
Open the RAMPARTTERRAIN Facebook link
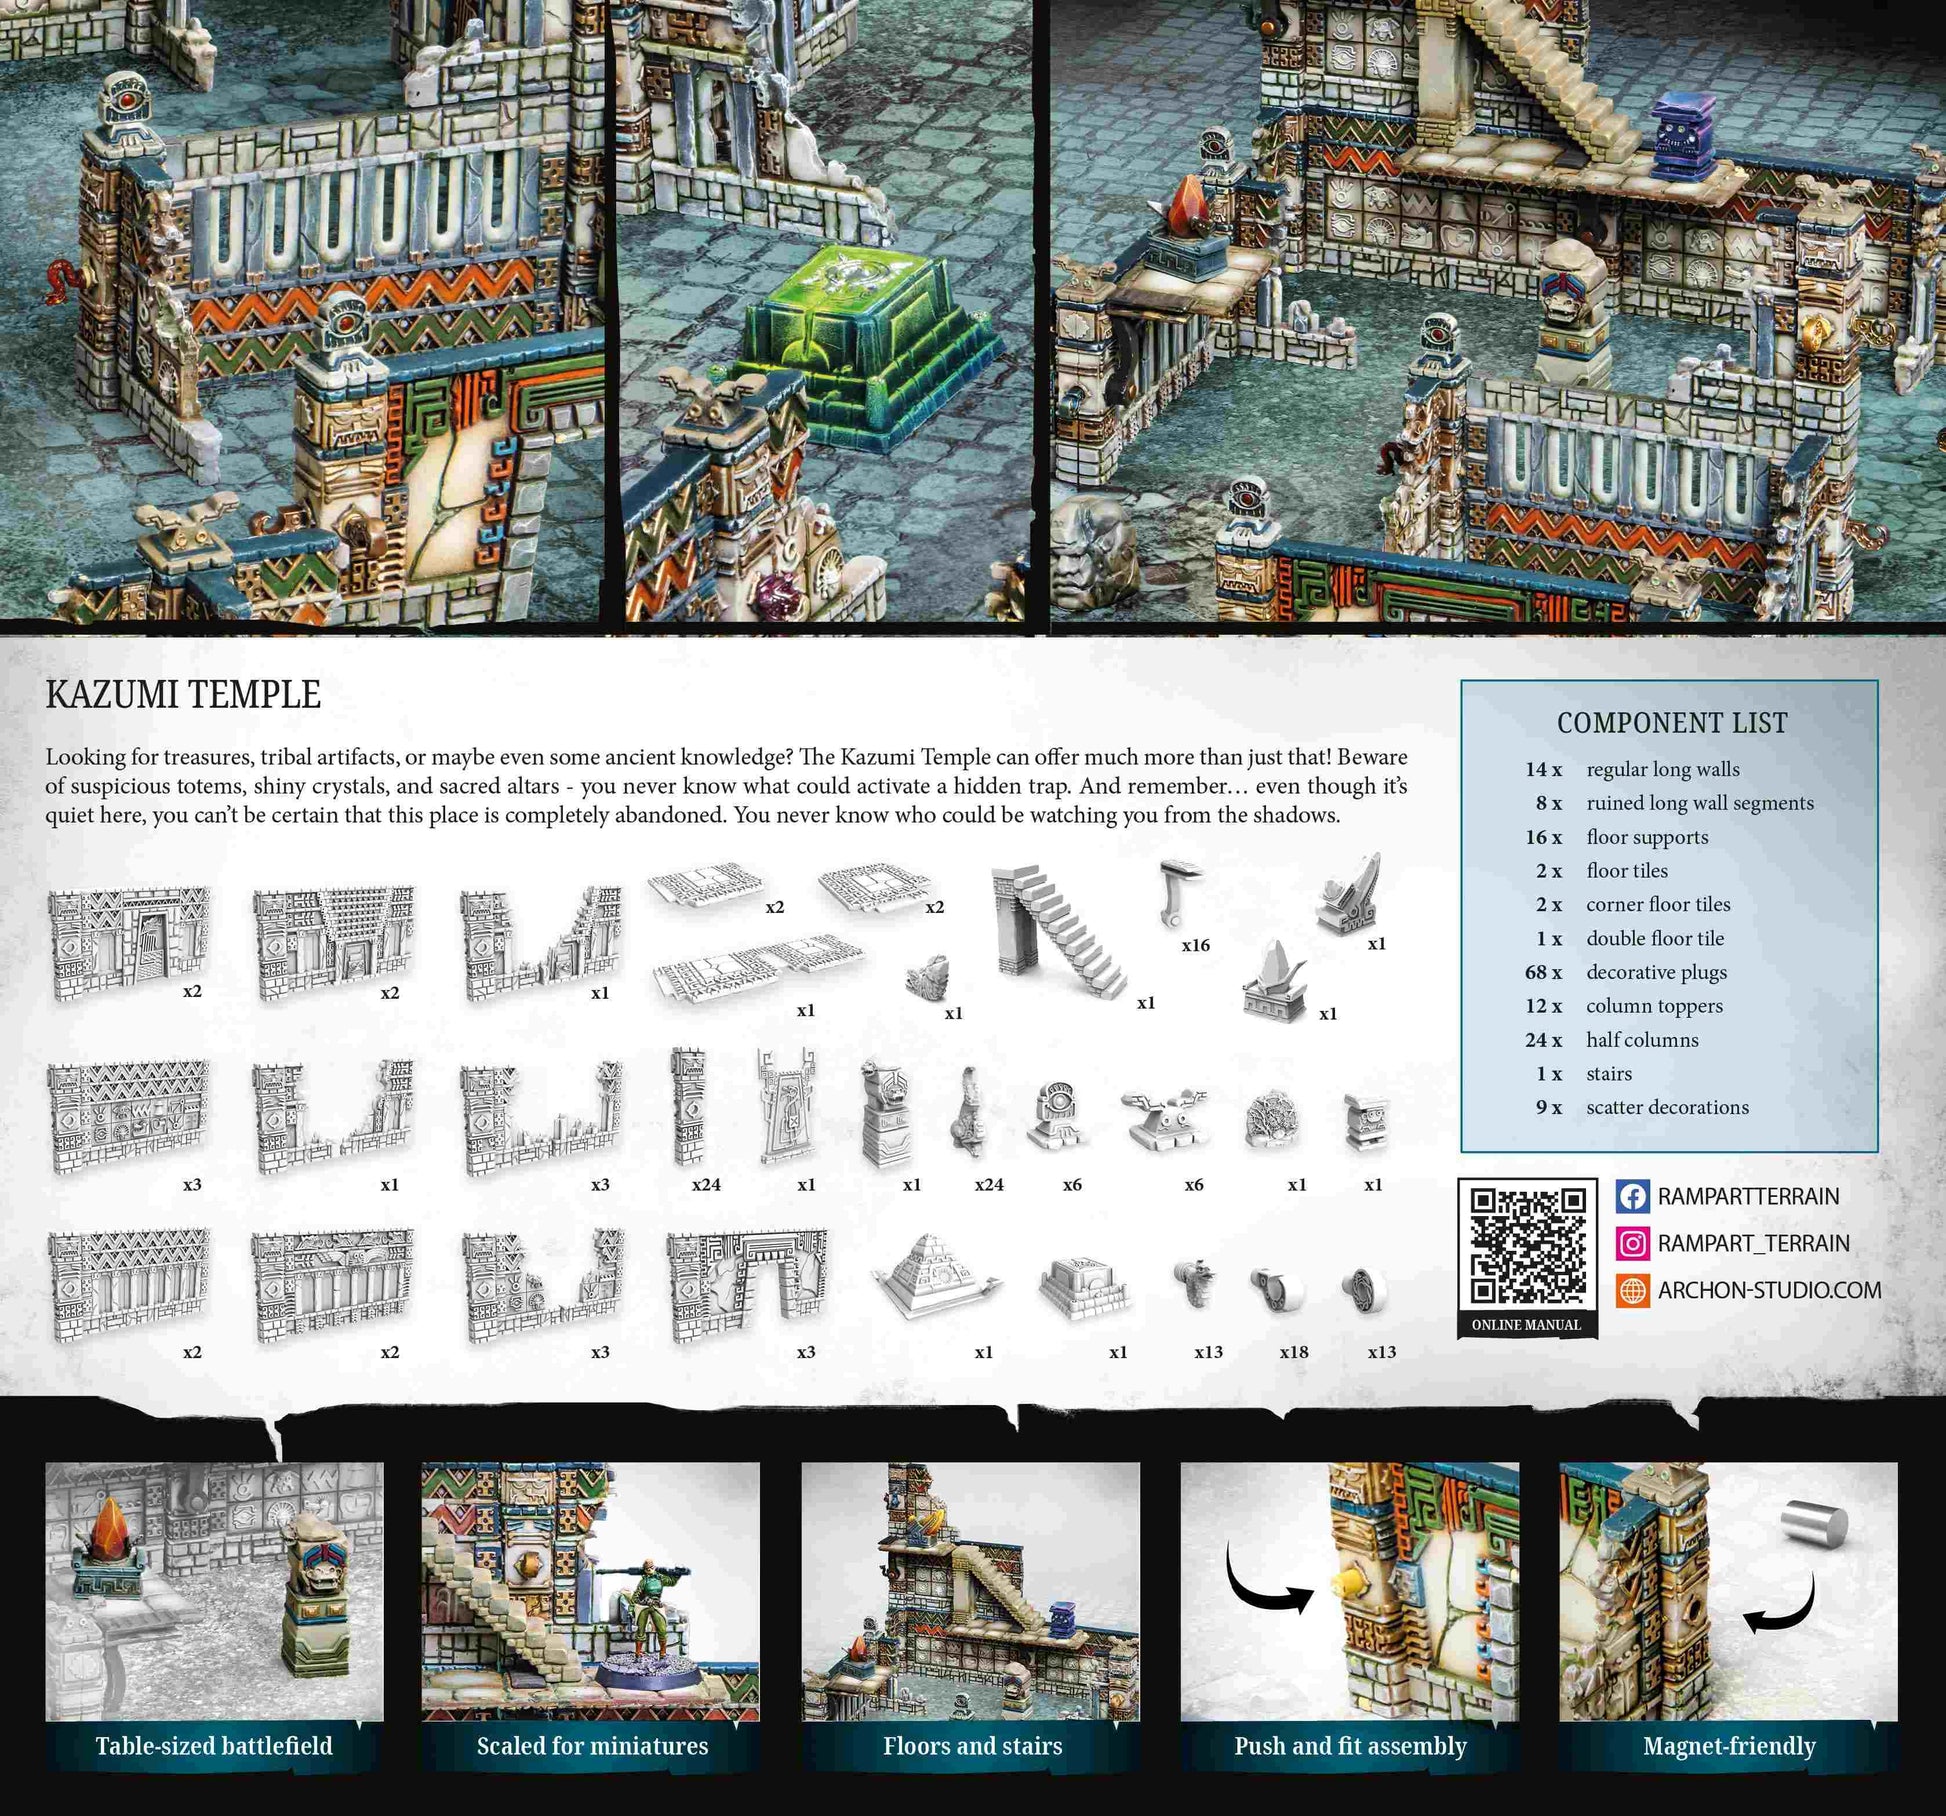(x=1748, y=1196)
